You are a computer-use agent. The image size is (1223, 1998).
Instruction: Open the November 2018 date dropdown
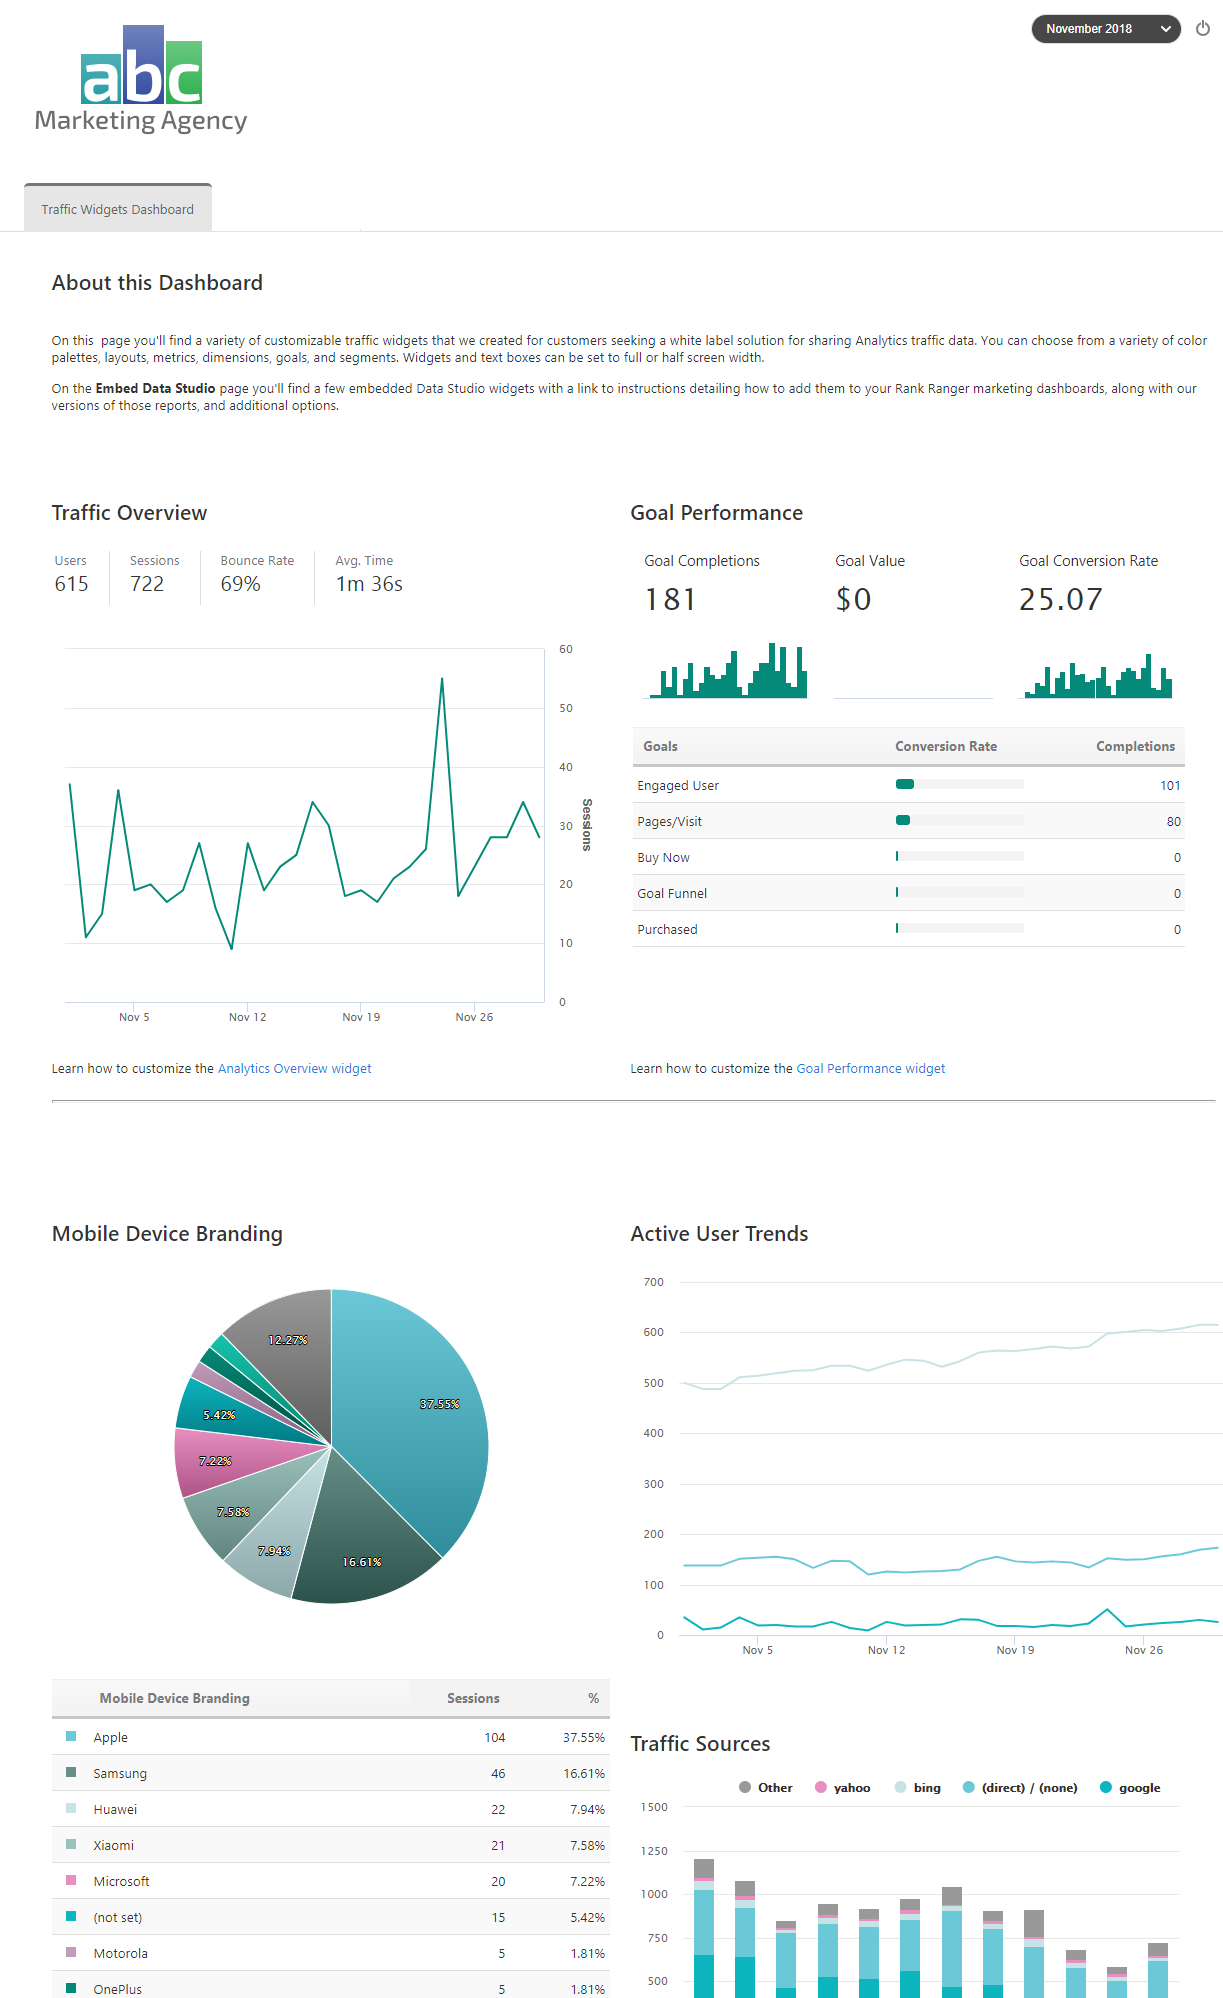(1105, 29)
